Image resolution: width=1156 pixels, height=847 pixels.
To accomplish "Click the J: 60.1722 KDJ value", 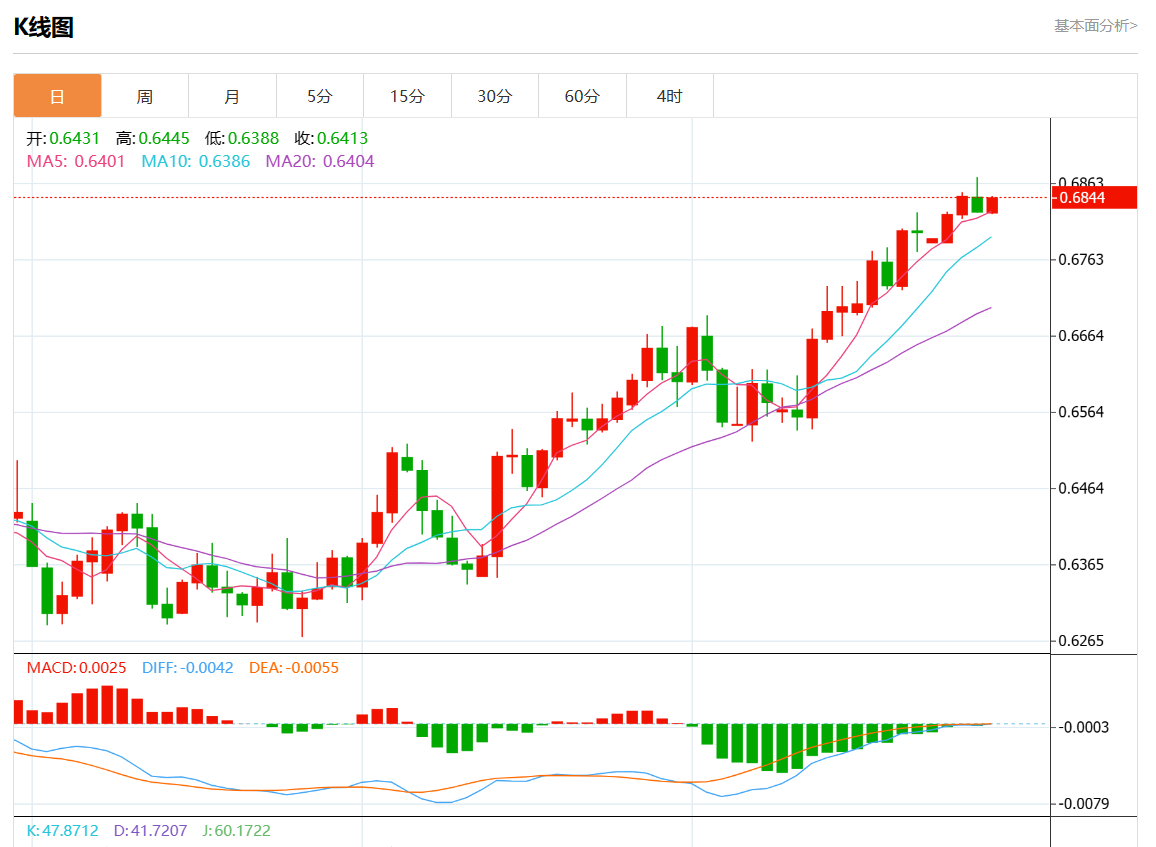I will pos(237,831).
